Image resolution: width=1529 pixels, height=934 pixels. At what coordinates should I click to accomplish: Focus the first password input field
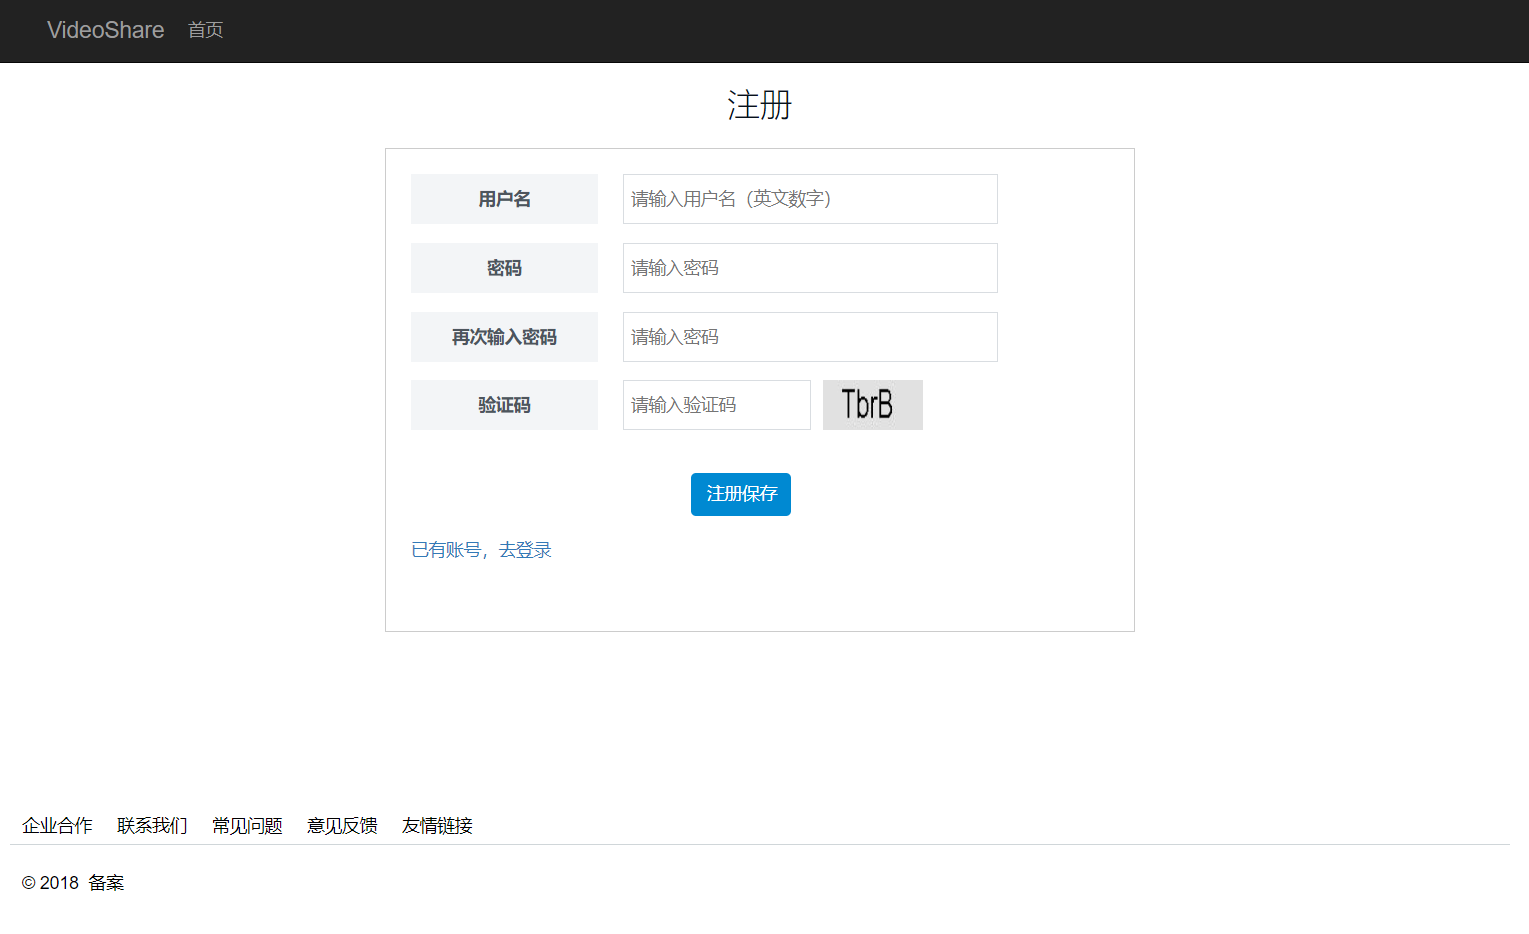pos(809,268)
